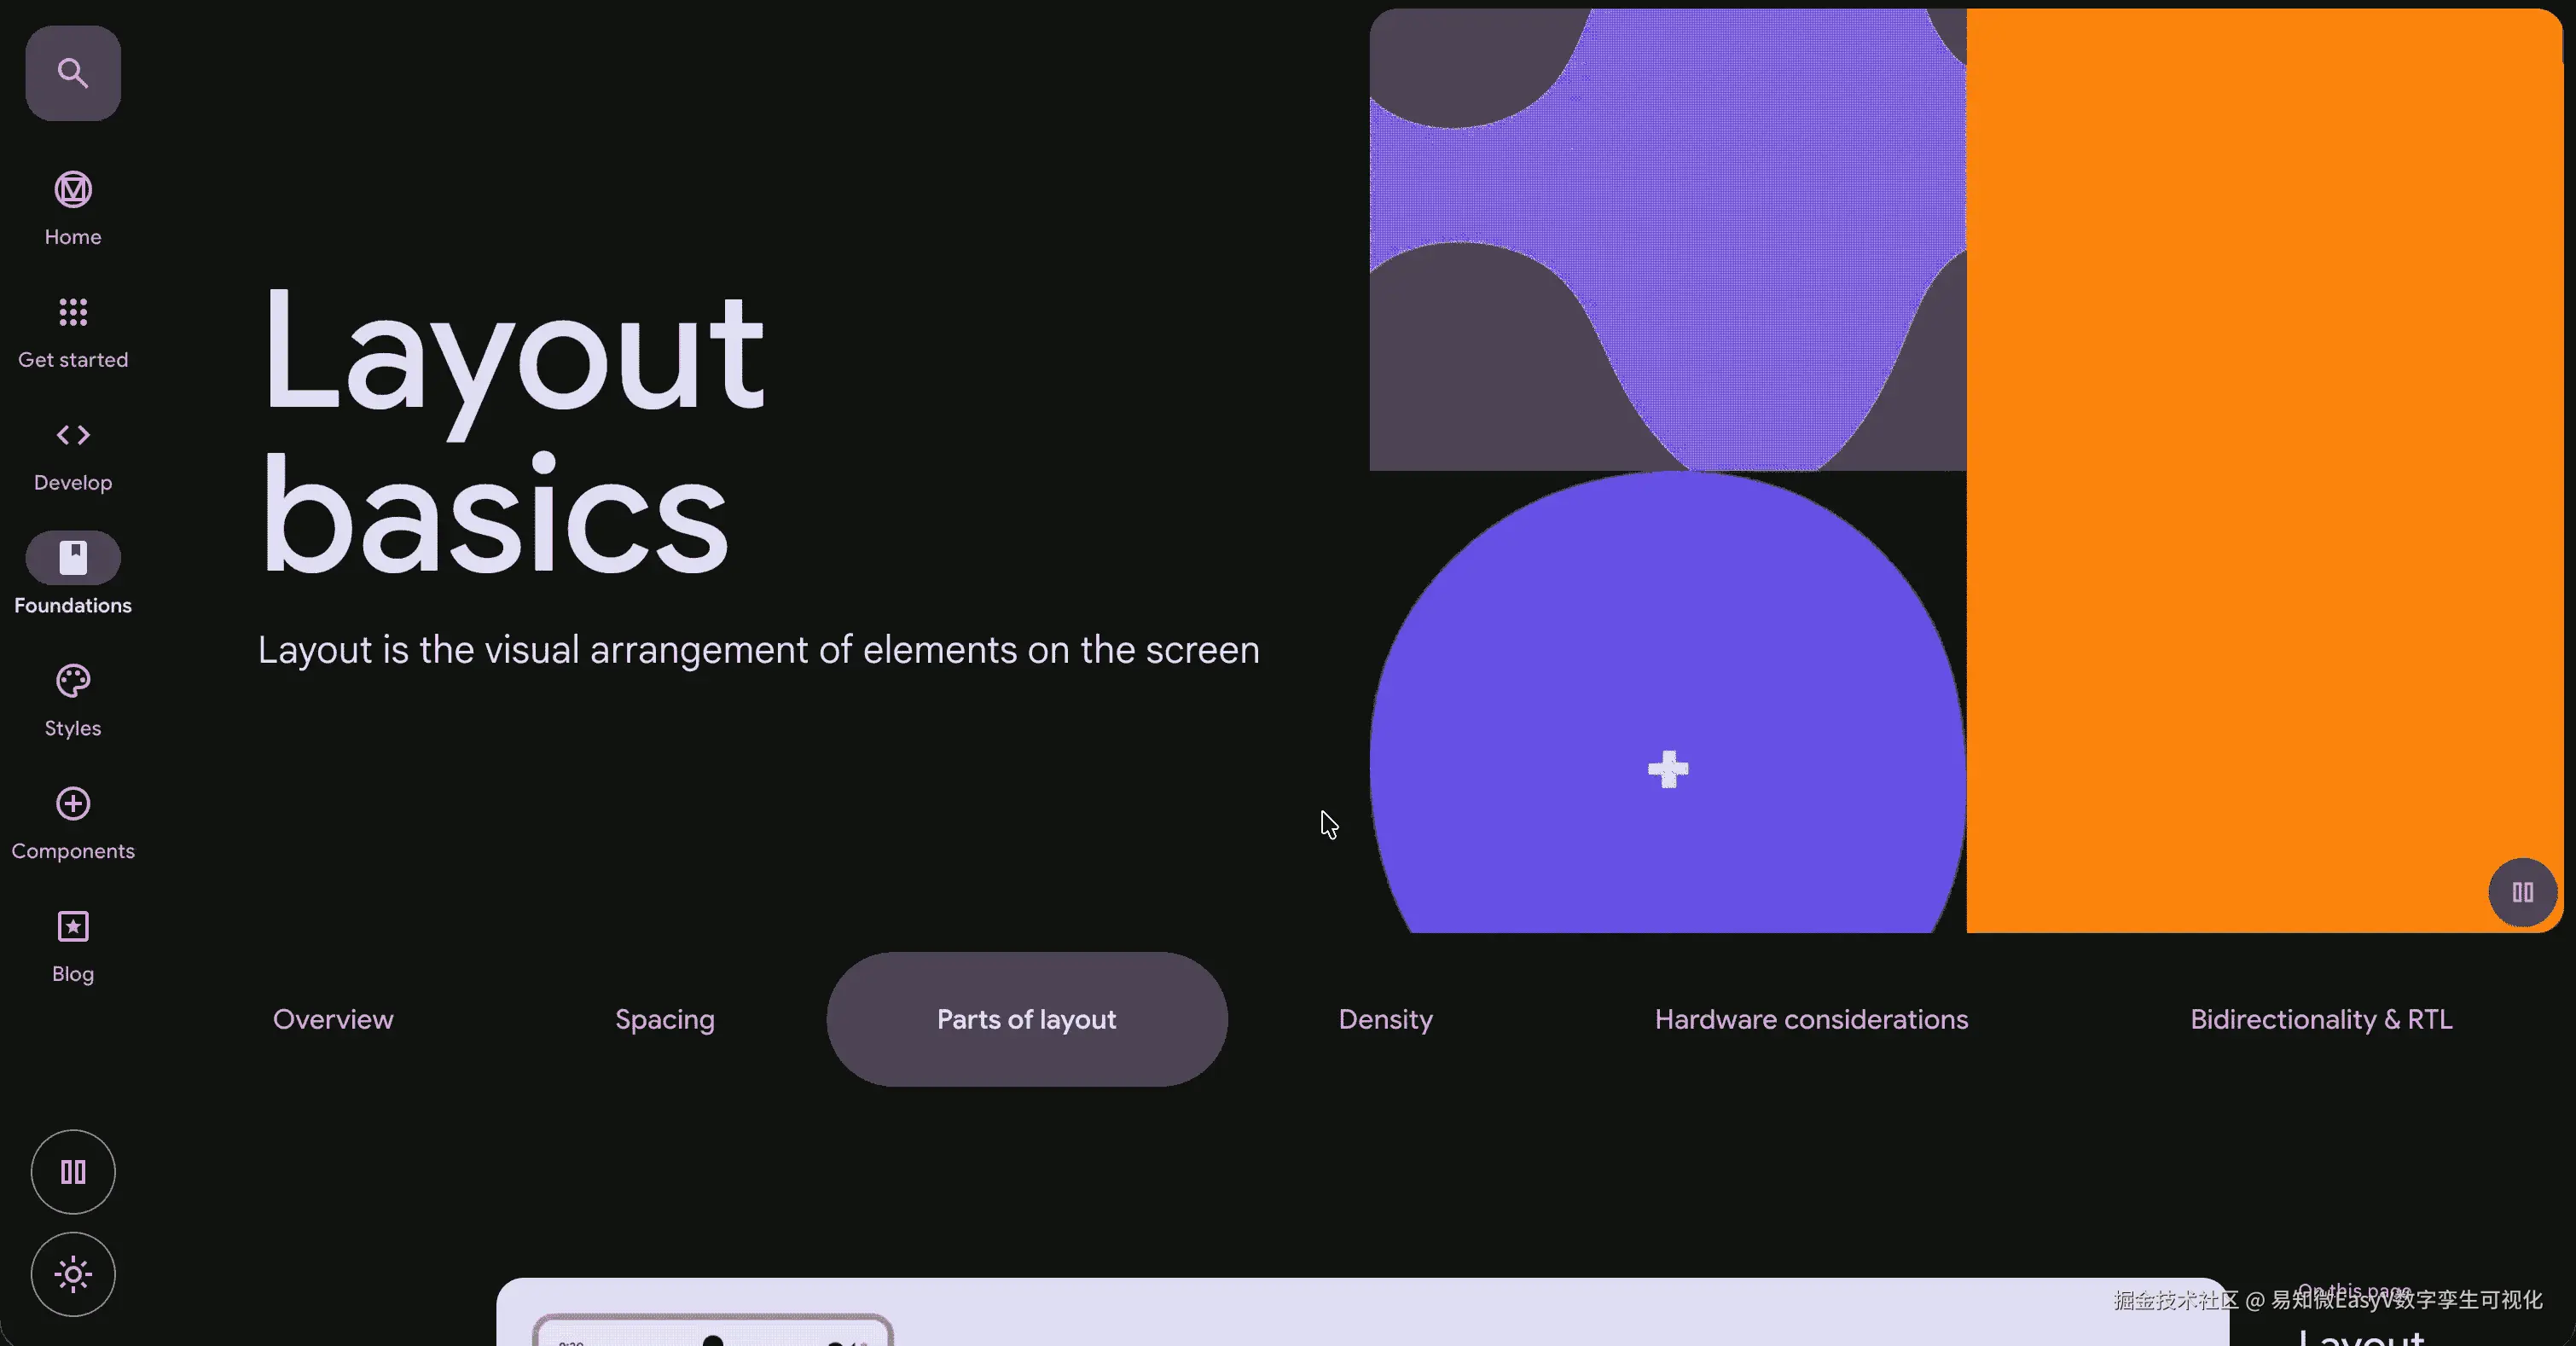
Task: Open Components plus-circle icon
Action: [73, 804]
